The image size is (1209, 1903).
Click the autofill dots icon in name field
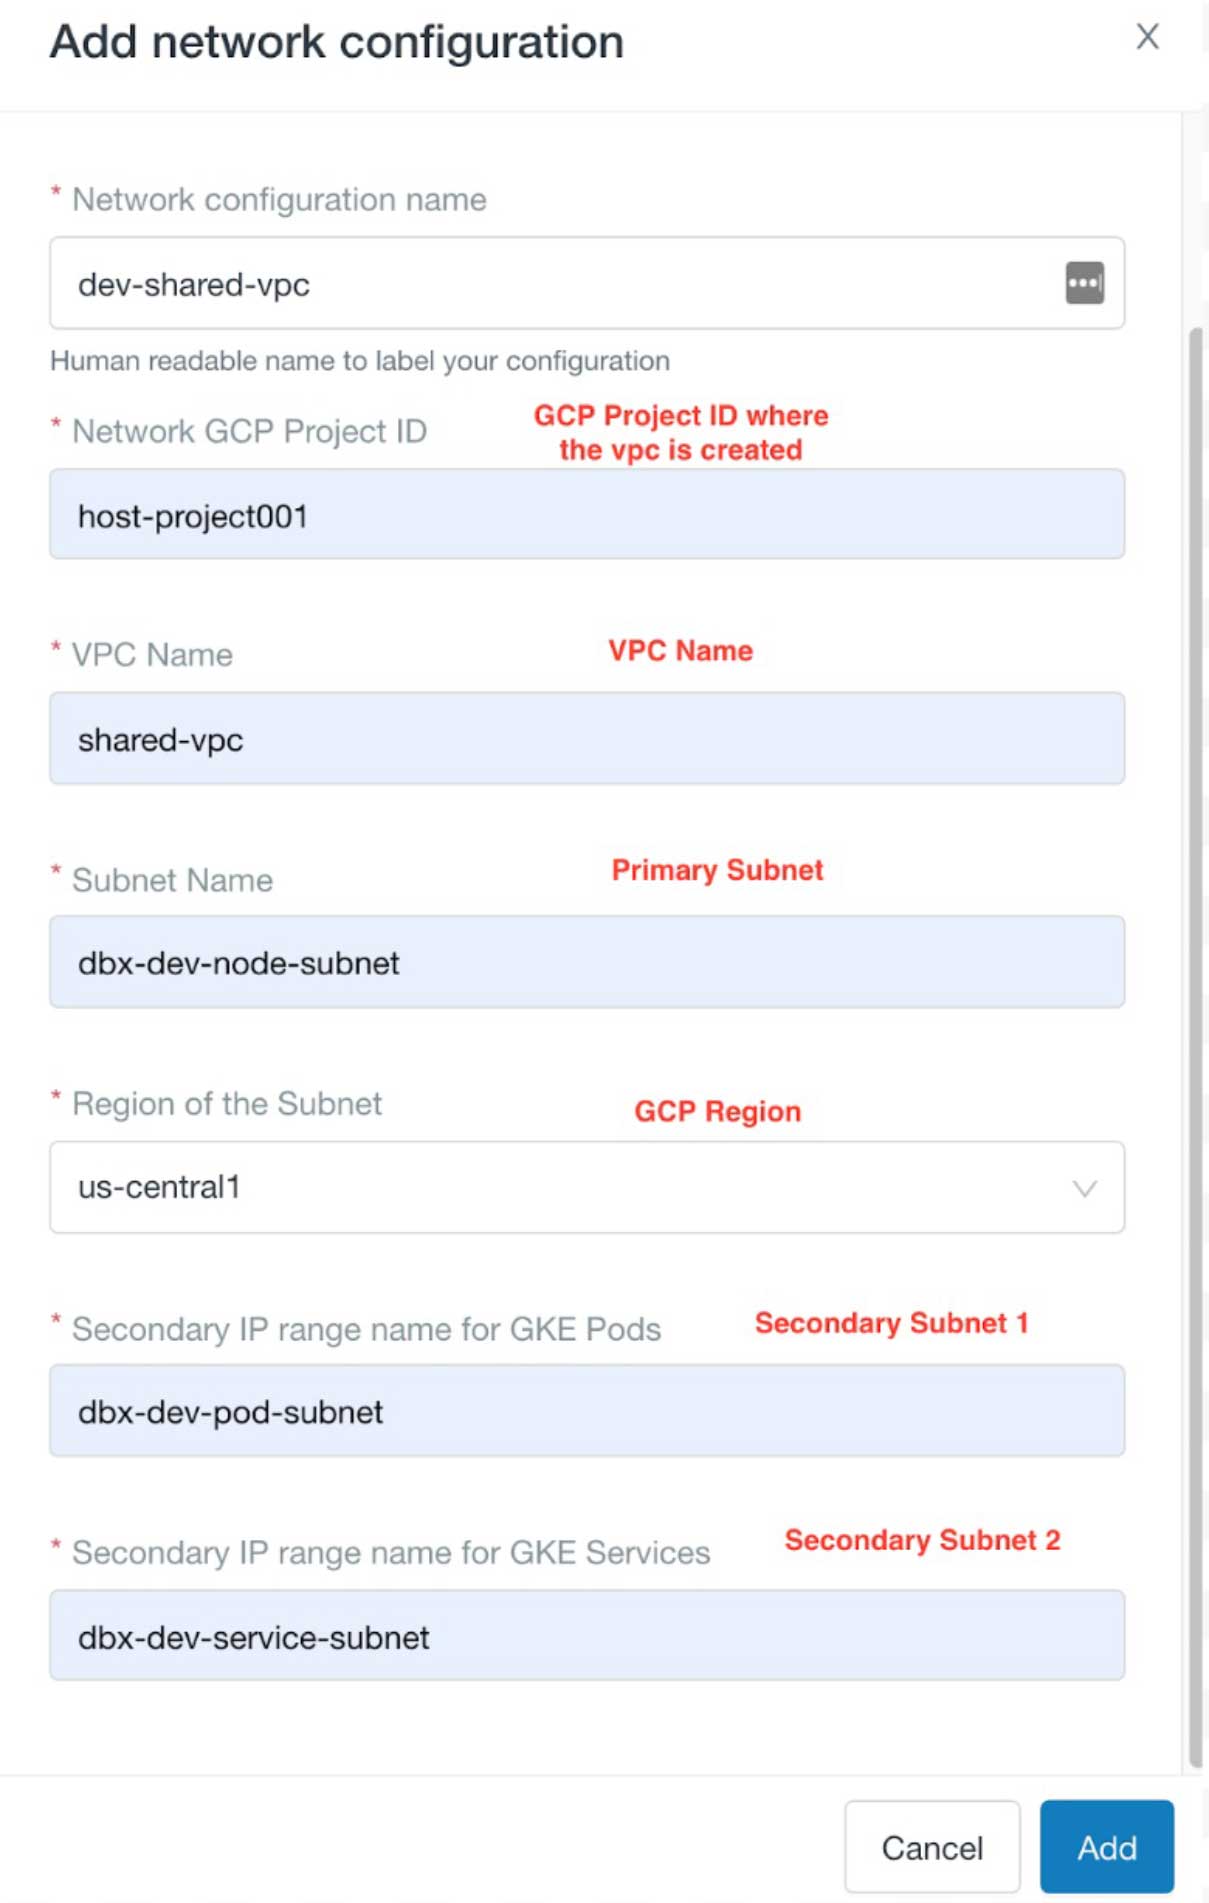(1084, 283)
